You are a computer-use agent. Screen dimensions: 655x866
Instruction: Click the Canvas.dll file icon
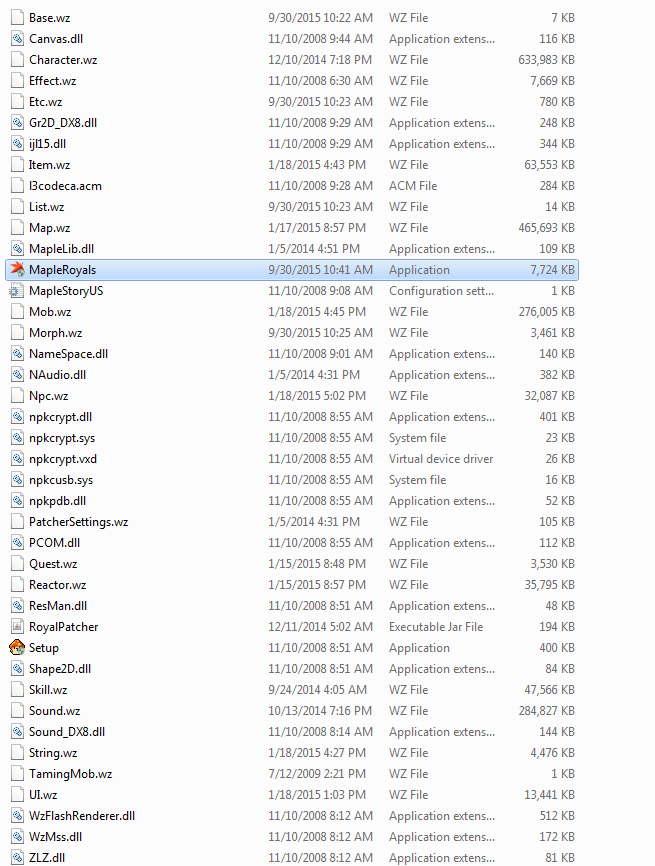click(18, 39)
